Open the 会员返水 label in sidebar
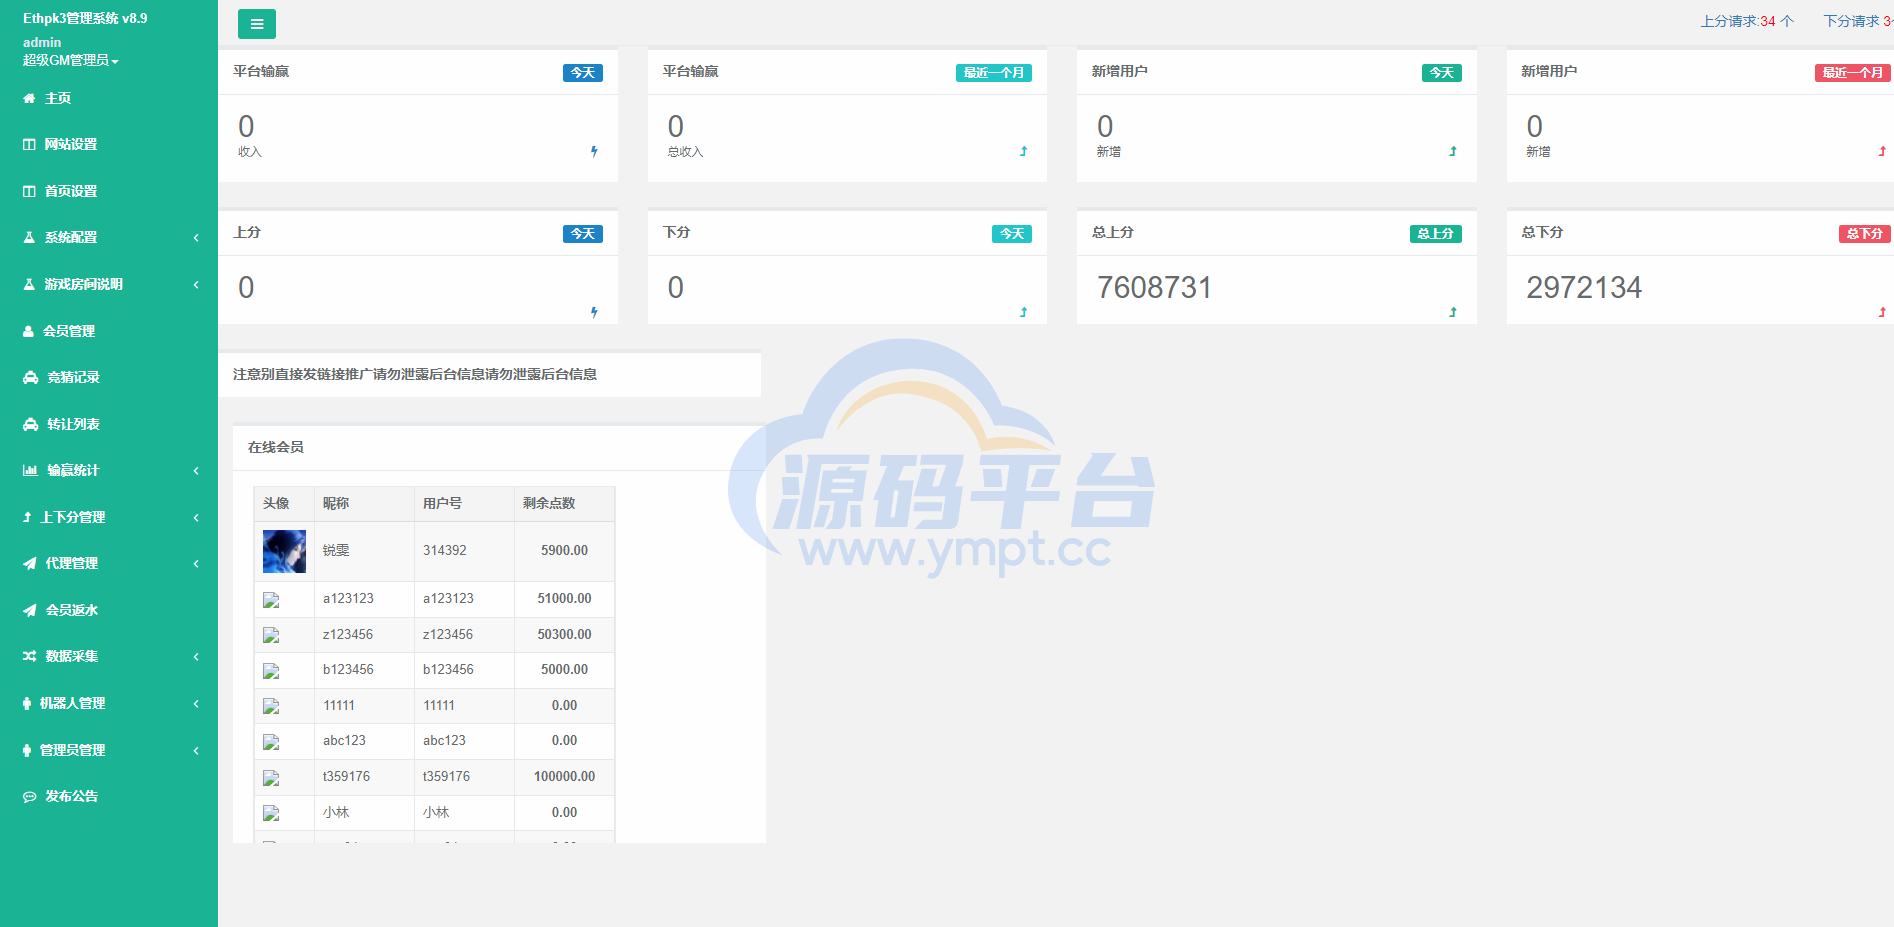1894x927 pixels. (x=72, y=610)
